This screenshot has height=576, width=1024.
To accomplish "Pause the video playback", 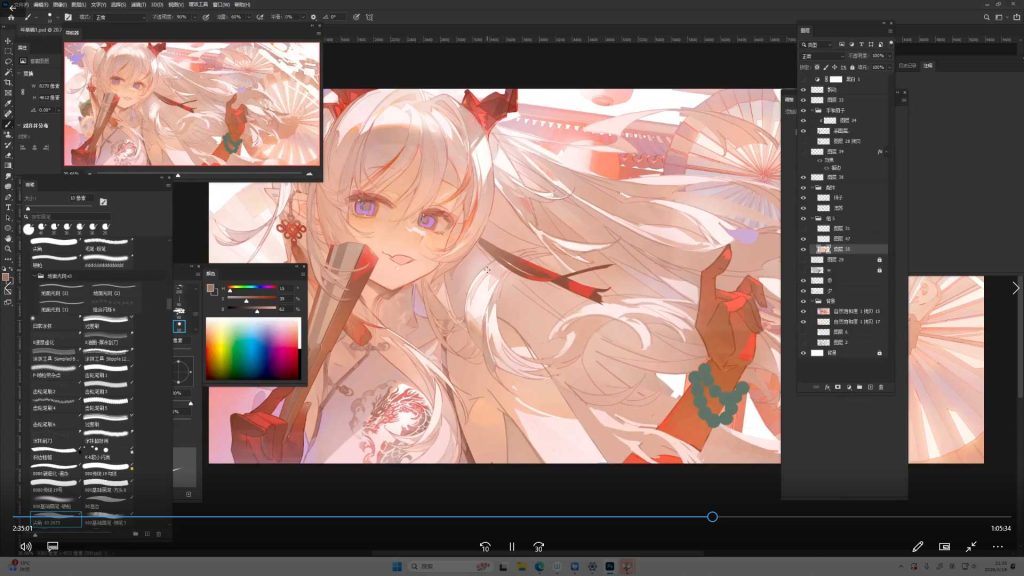I will point(511,547).
